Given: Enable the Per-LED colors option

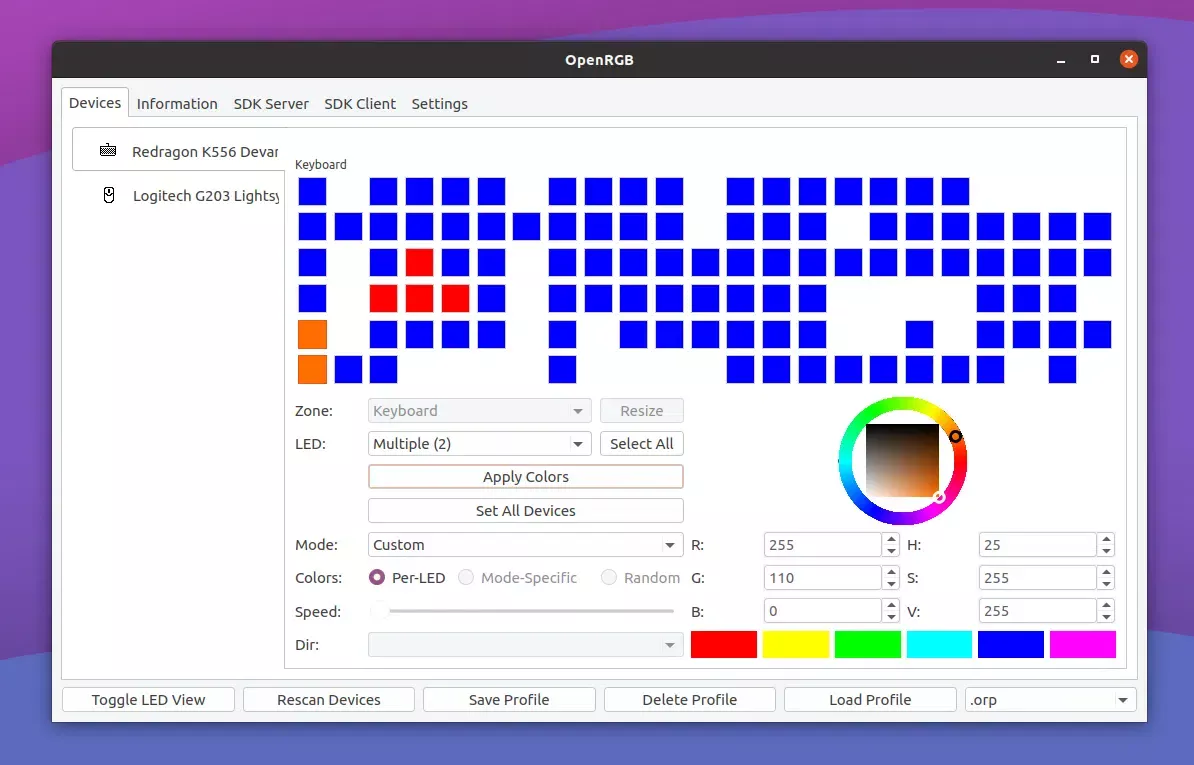Looking at the screenshot, I should [377, 577].
